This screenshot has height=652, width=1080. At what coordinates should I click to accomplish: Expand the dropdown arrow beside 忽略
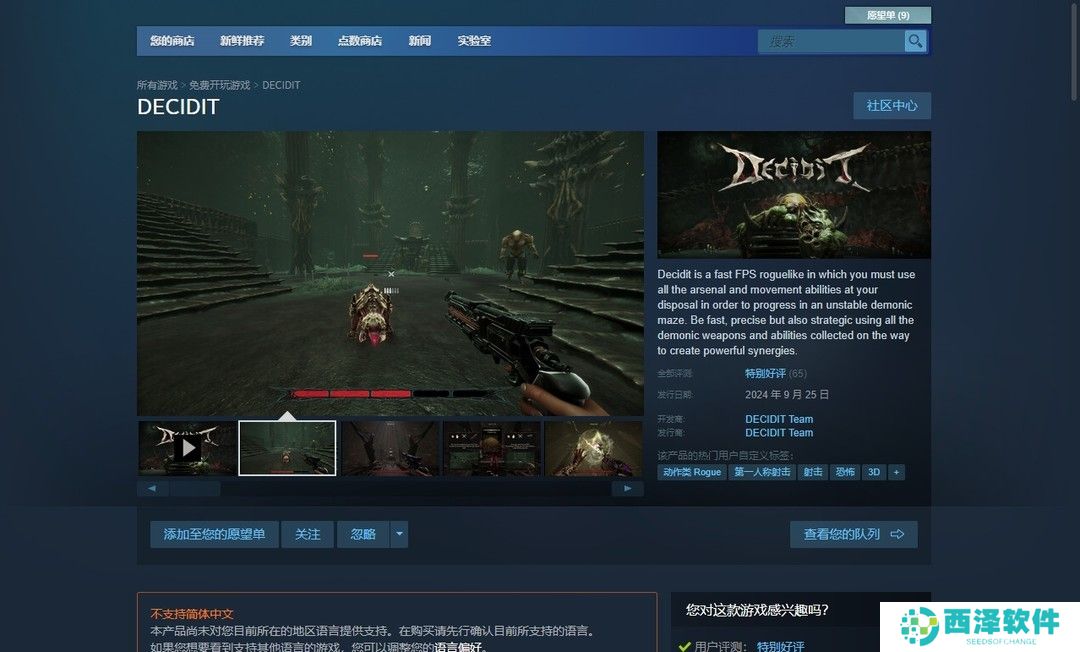[x=400, y=534]
